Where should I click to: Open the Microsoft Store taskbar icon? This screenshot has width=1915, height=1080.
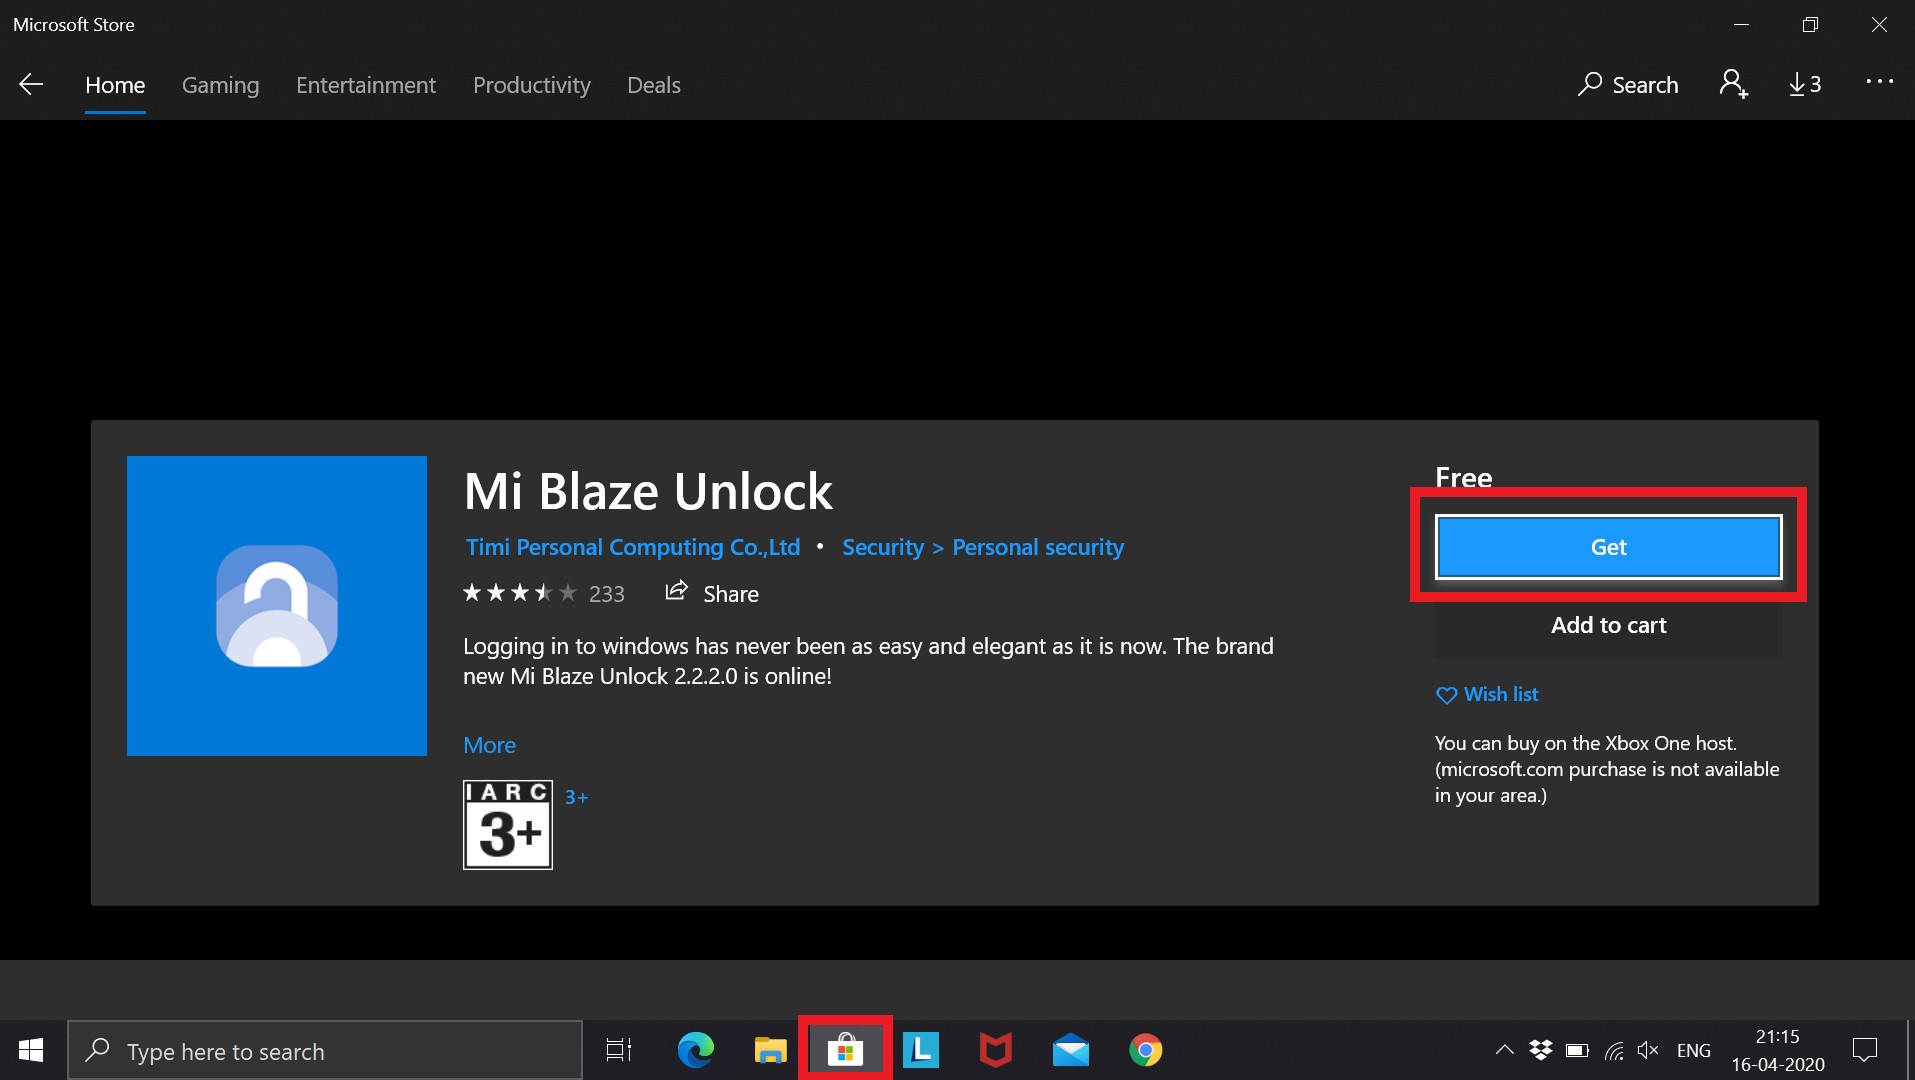point(845,1050)
